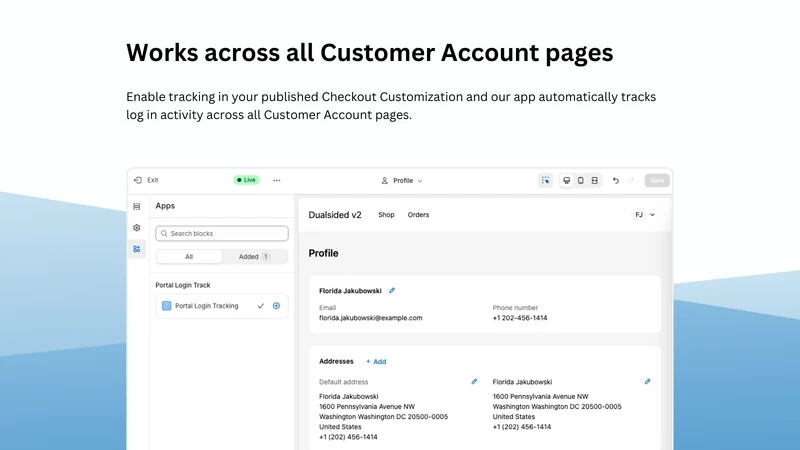Open the Settings gear sidebar icon
The height and width of the screenshot is (450, 800).
137,228
